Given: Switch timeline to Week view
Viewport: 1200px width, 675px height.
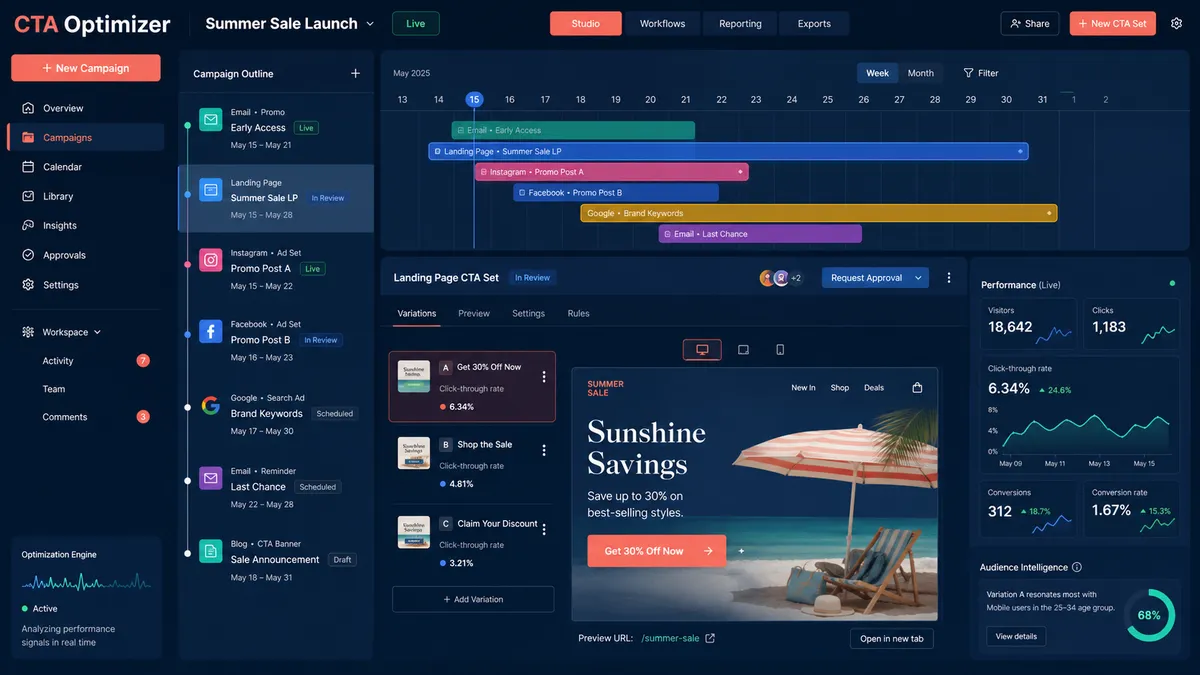Looking at the screenshot, I should [x=877, y=73].
